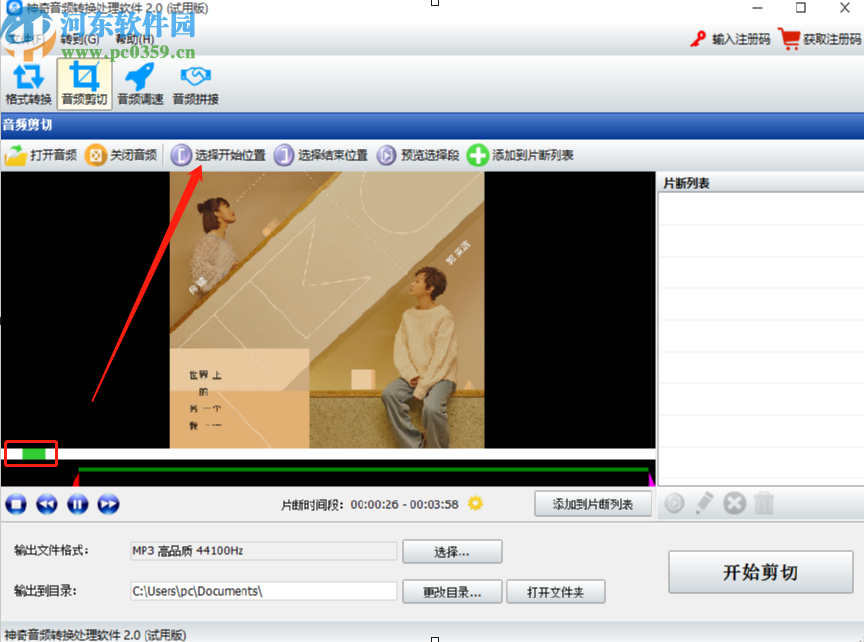Stop playback with the stop button

(16, 504)
